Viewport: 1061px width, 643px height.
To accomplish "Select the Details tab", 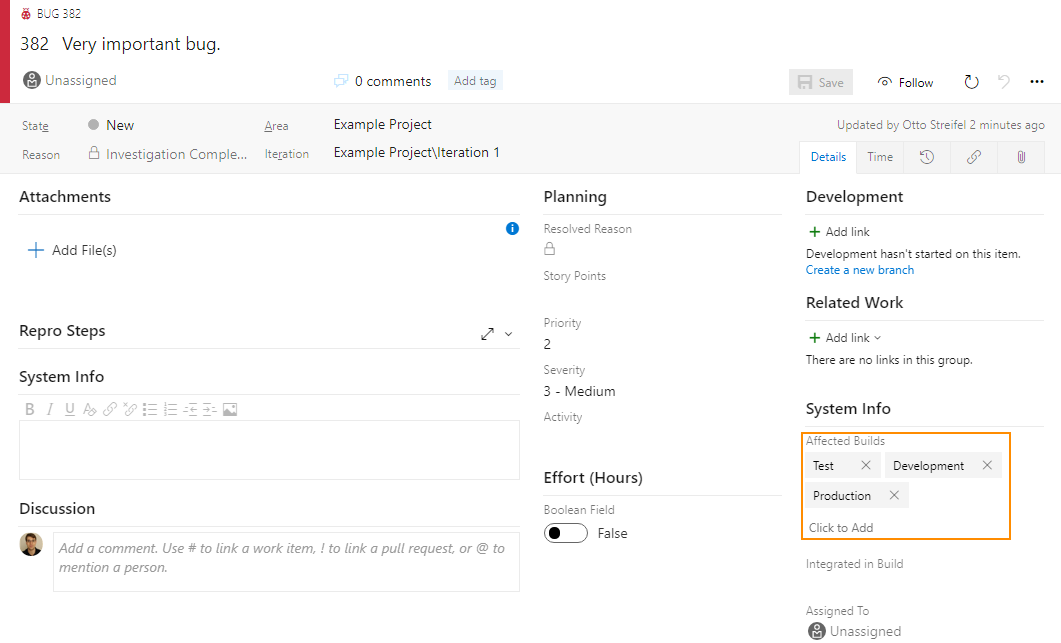I will (828, 157).
